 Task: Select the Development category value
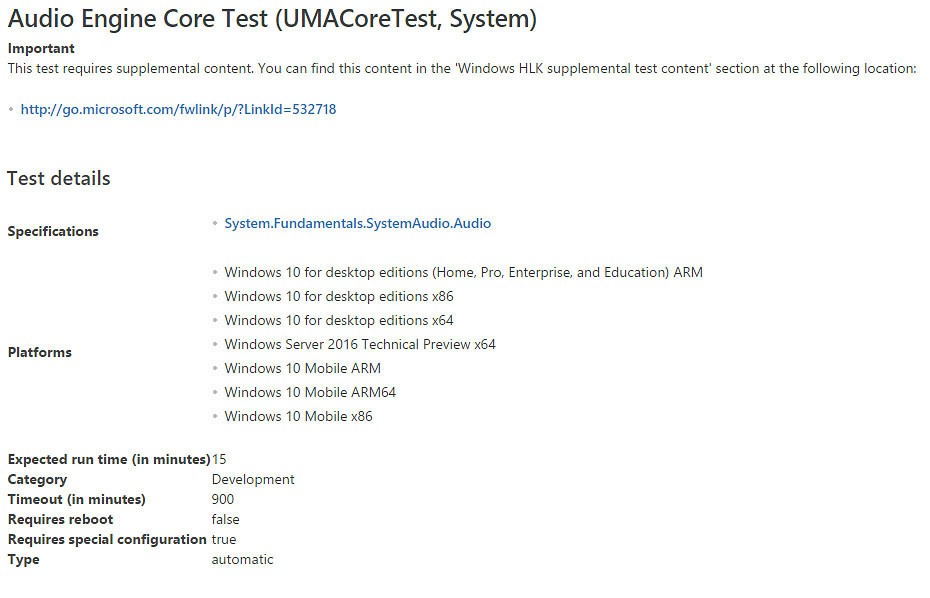253,480
